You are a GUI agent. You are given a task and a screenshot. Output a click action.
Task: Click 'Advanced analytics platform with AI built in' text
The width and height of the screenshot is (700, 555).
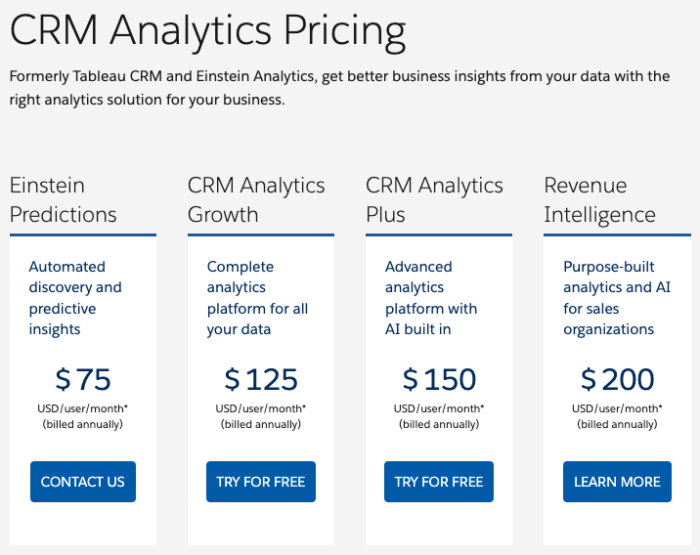pos(431,298)
